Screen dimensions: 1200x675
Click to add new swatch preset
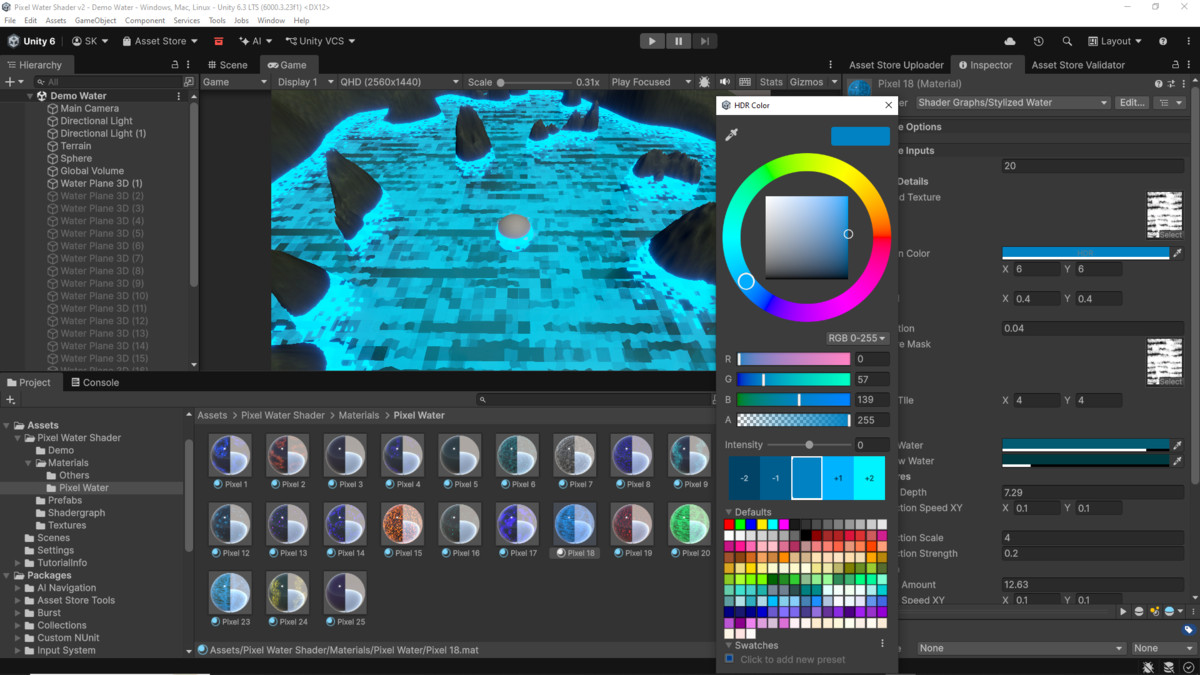792,659
